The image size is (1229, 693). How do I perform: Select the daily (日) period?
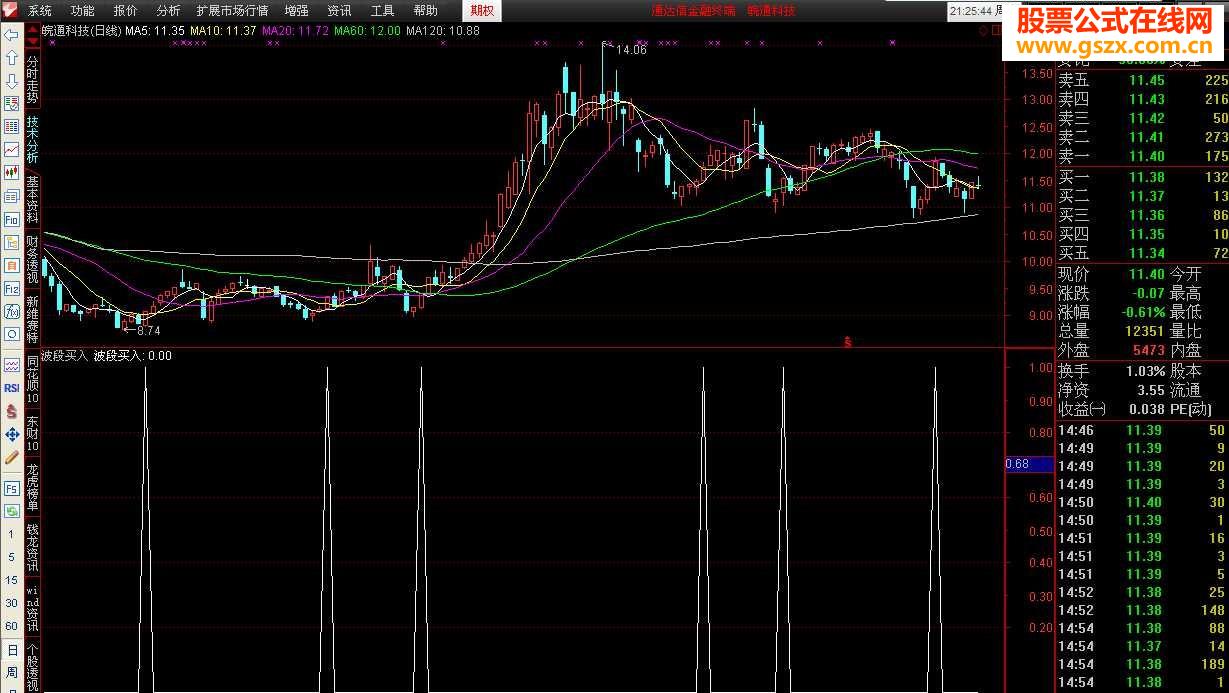click(x=12, y=650)
